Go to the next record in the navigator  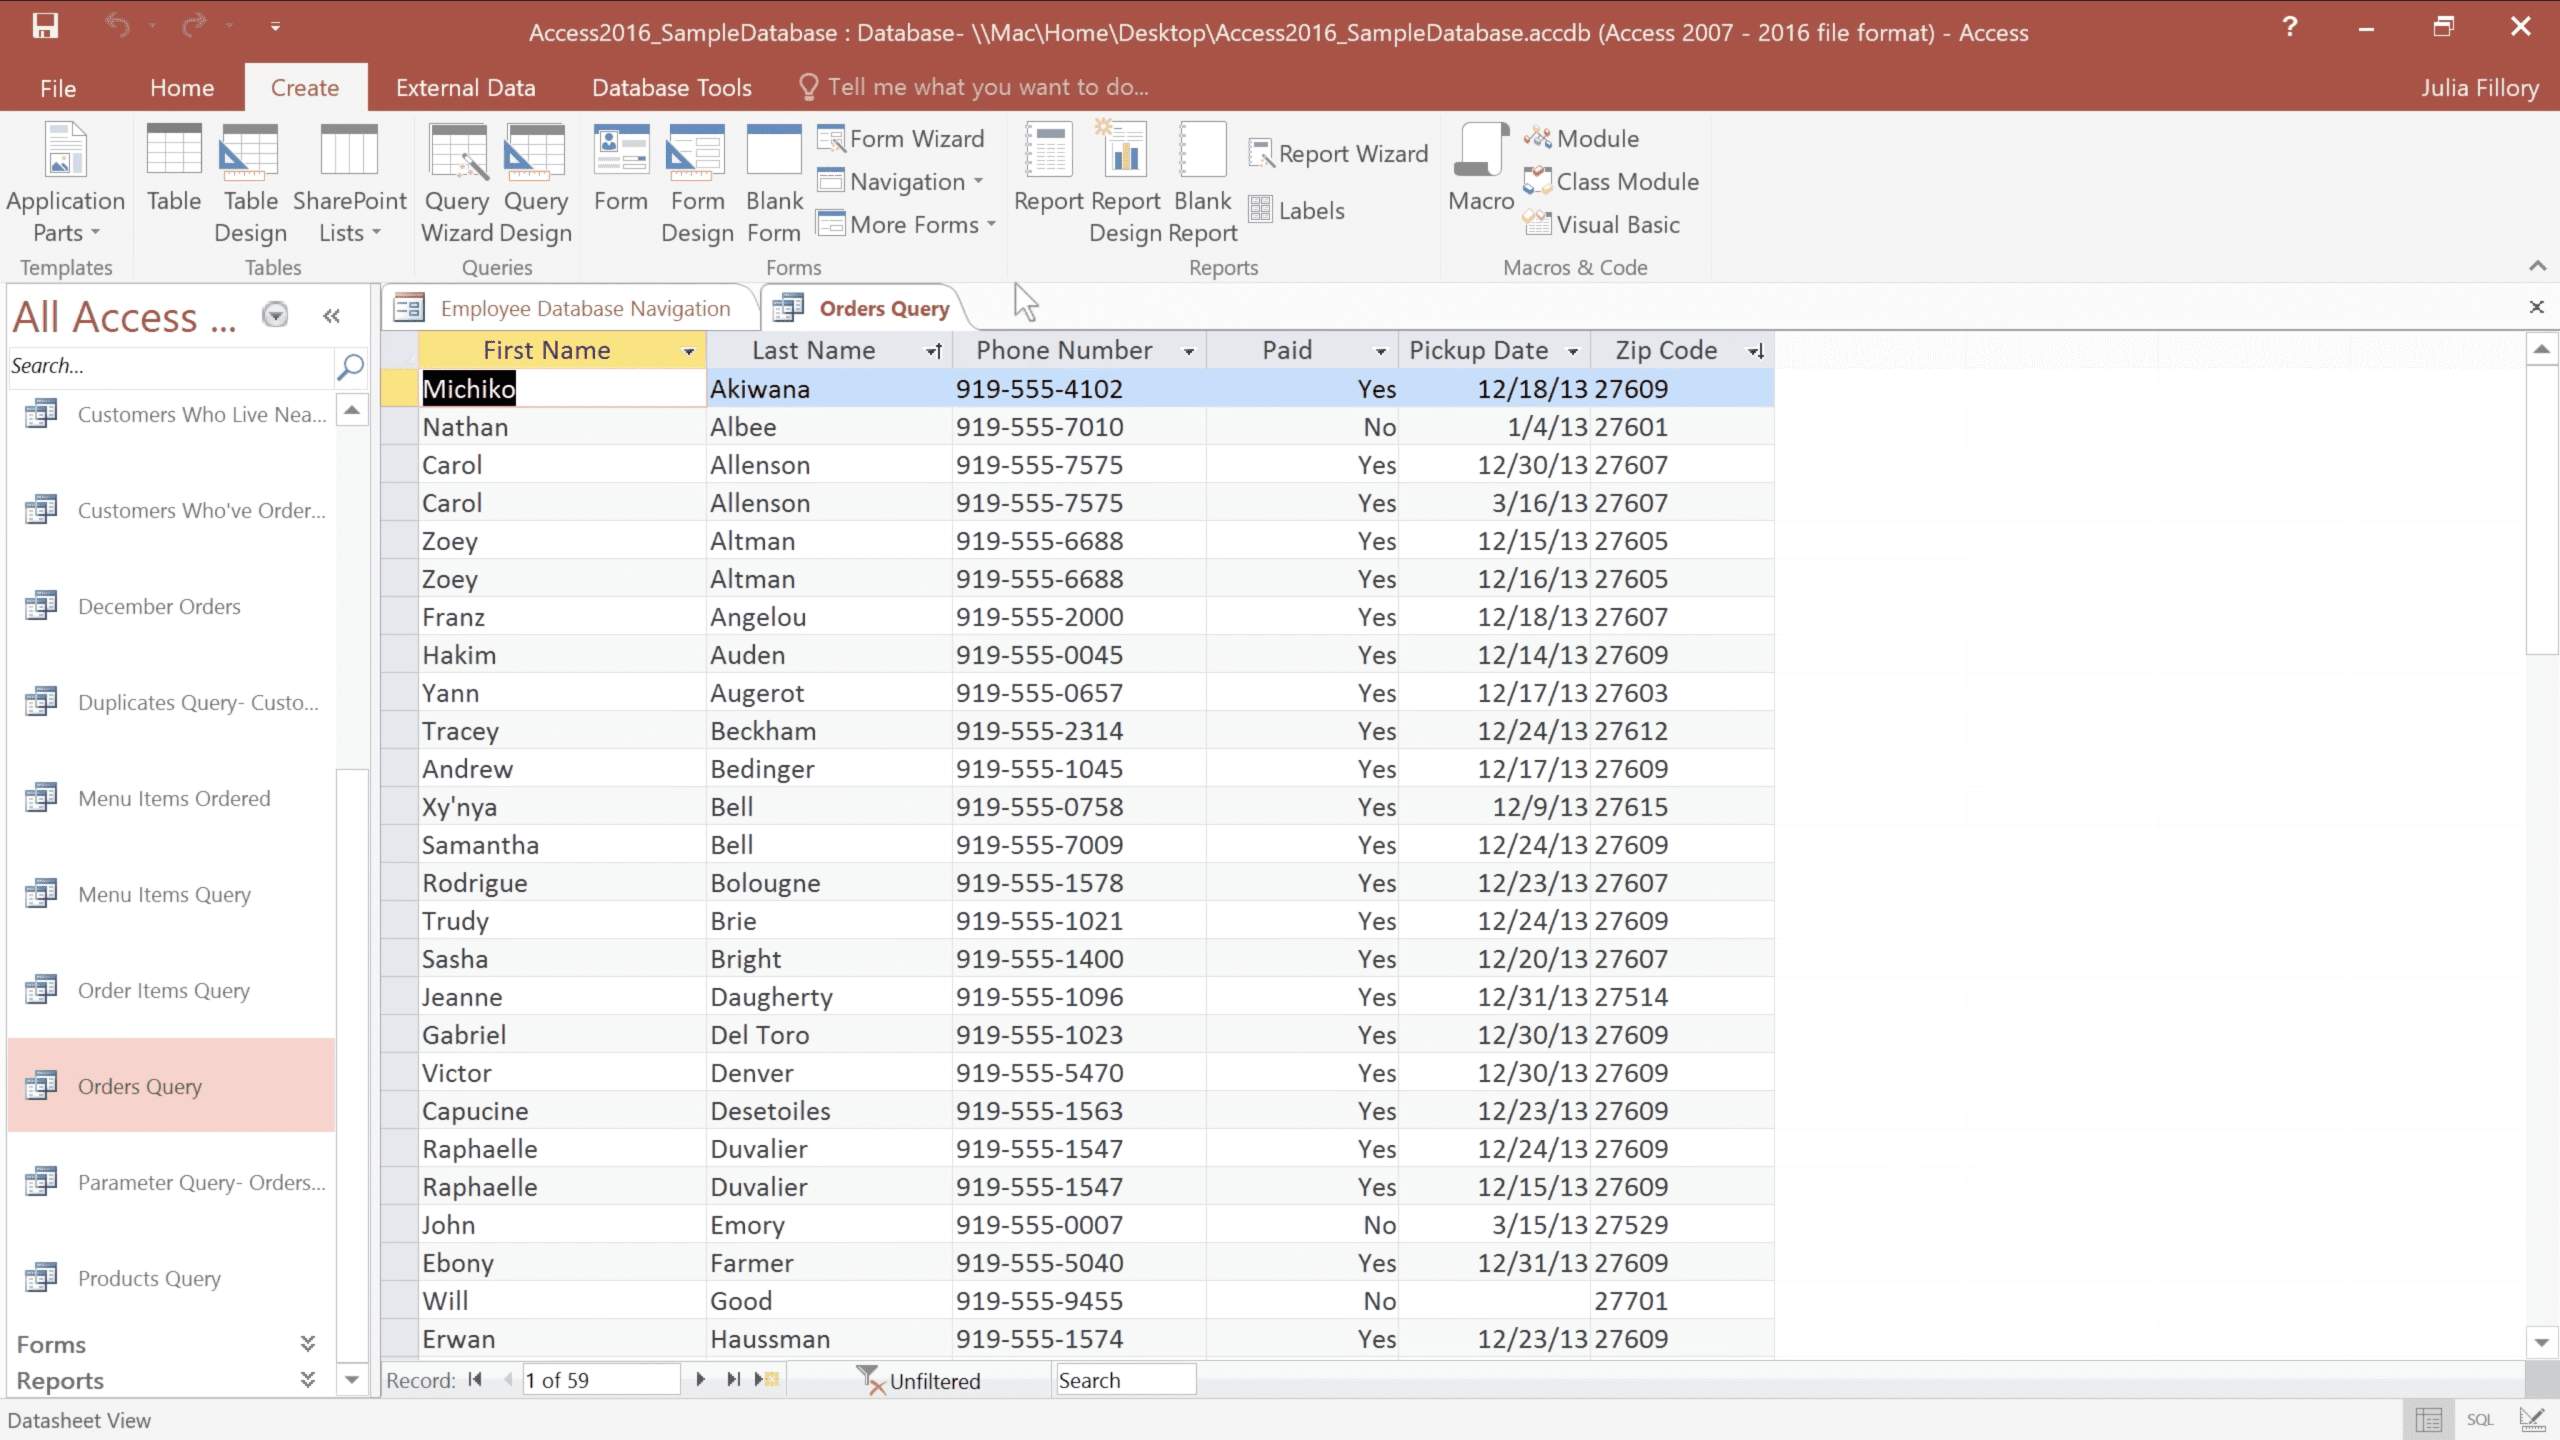(x=700, y=1380)
